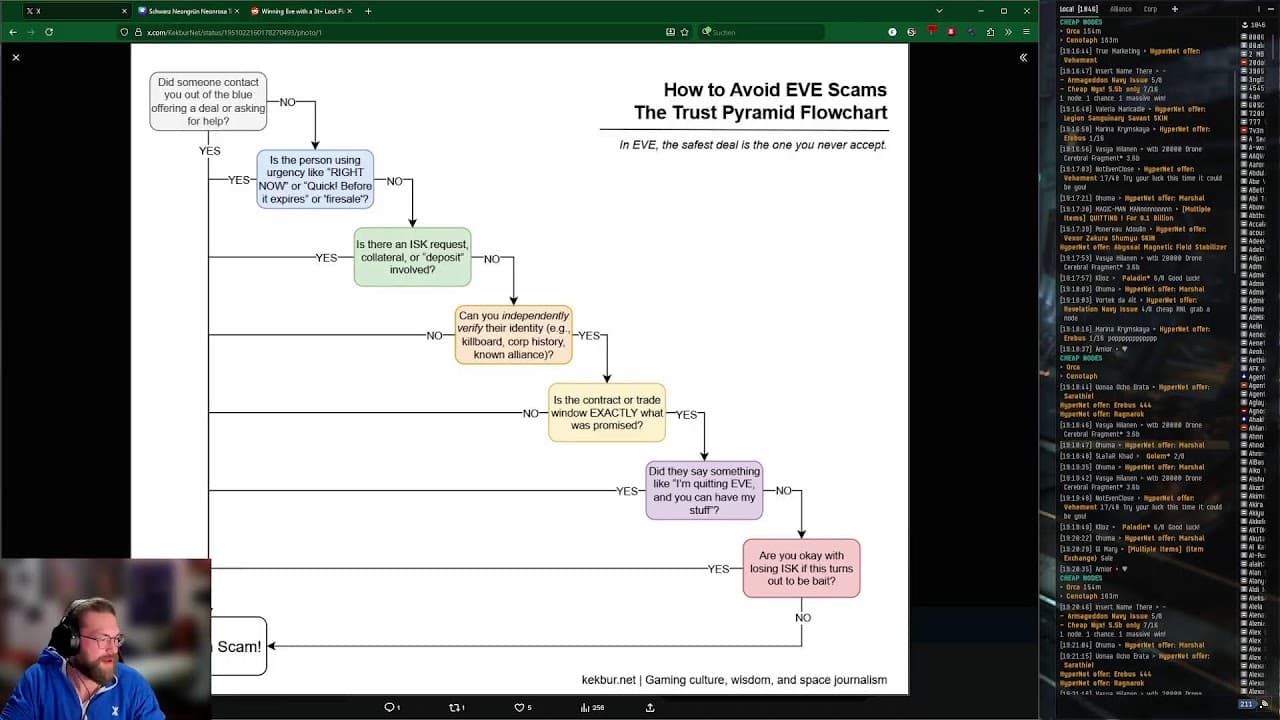
Task: Go back with the browser back arrow
Action: pos(12,32)
